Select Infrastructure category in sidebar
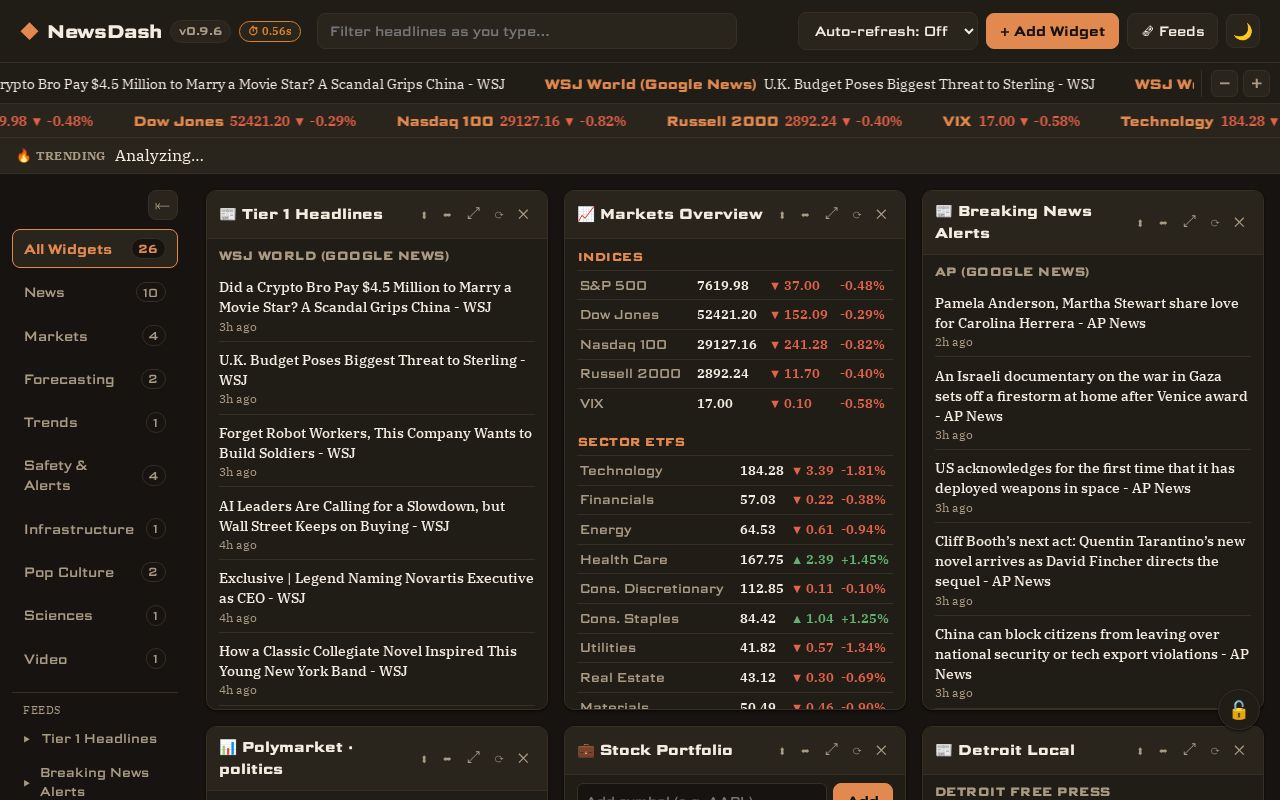1280x800 pixels. [95, 529]
